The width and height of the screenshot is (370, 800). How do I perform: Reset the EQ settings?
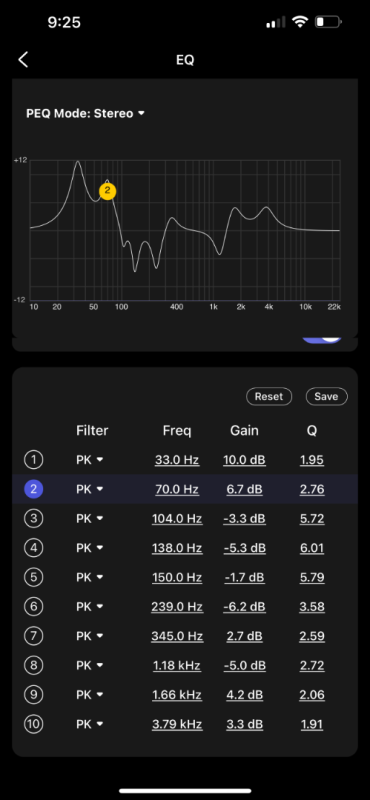click(x=269, y=396)
